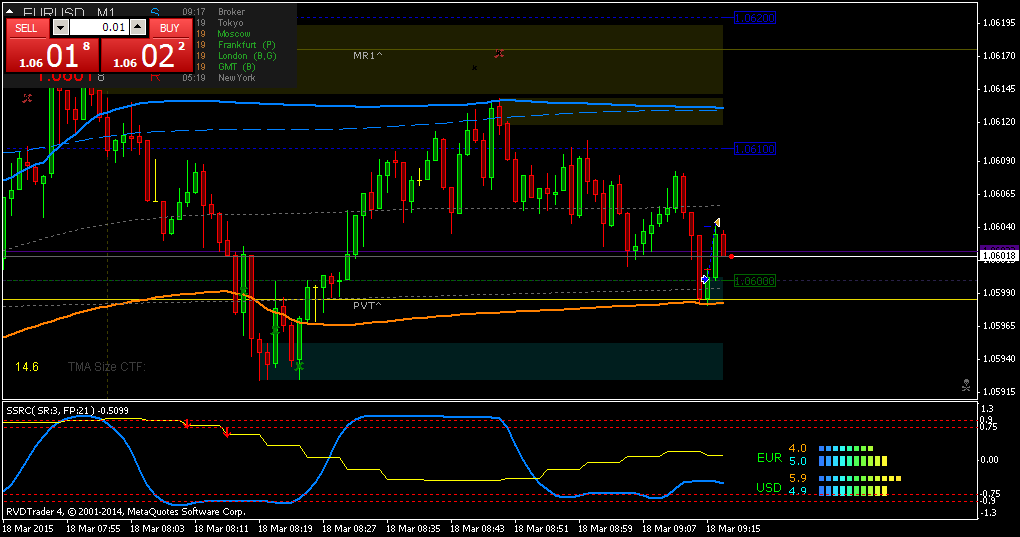This screenshot has height=537, width=1020.
Task: Click the Frankfurt (P) session label
Action: (247, 45)
